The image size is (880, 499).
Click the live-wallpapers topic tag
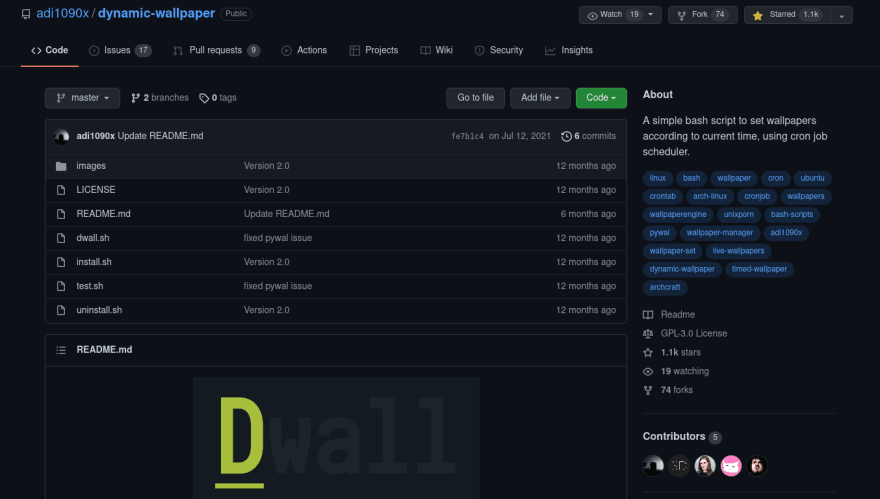pyautogui.click(x=738, y=251)
